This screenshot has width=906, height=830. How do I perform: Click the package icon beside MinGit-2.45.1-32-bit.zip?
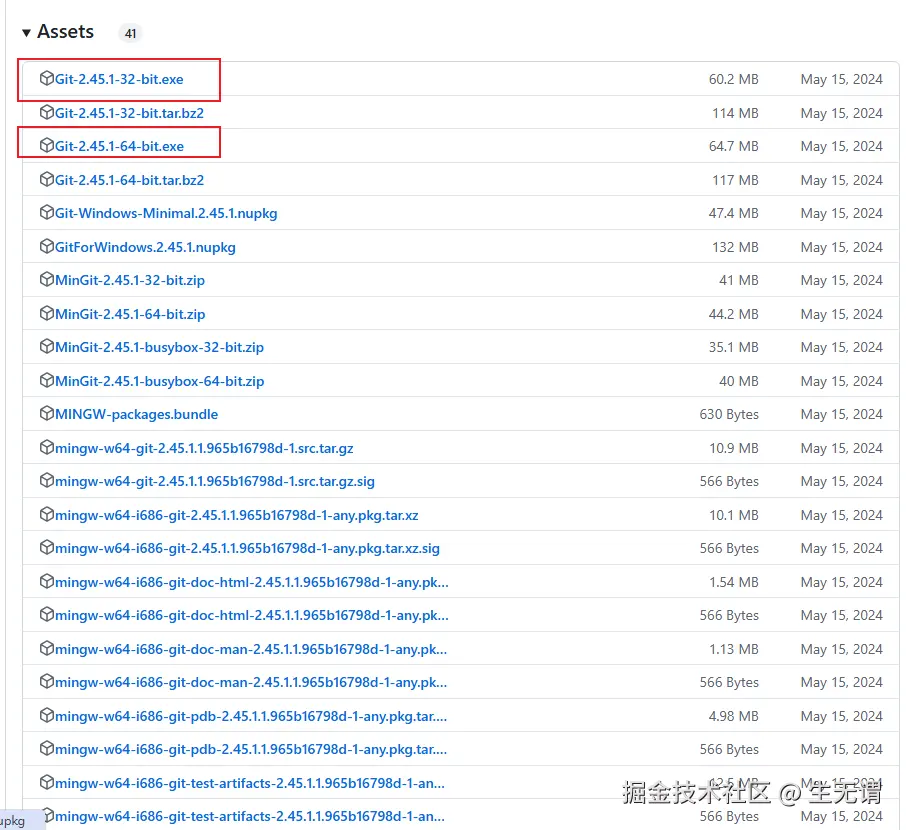[47, 279]
